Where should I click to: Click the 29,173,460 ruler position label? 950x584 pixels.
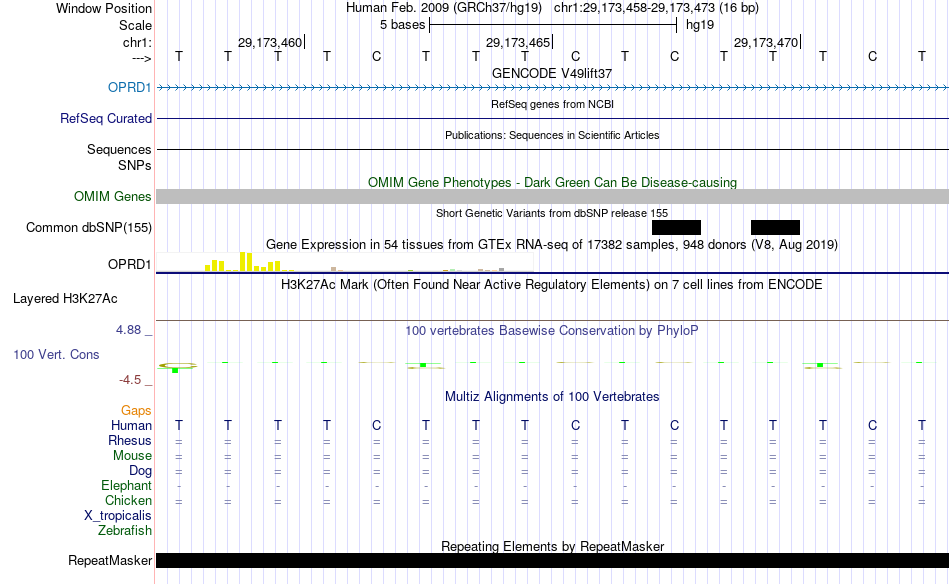pyautogui.click(x=270, y=42)
